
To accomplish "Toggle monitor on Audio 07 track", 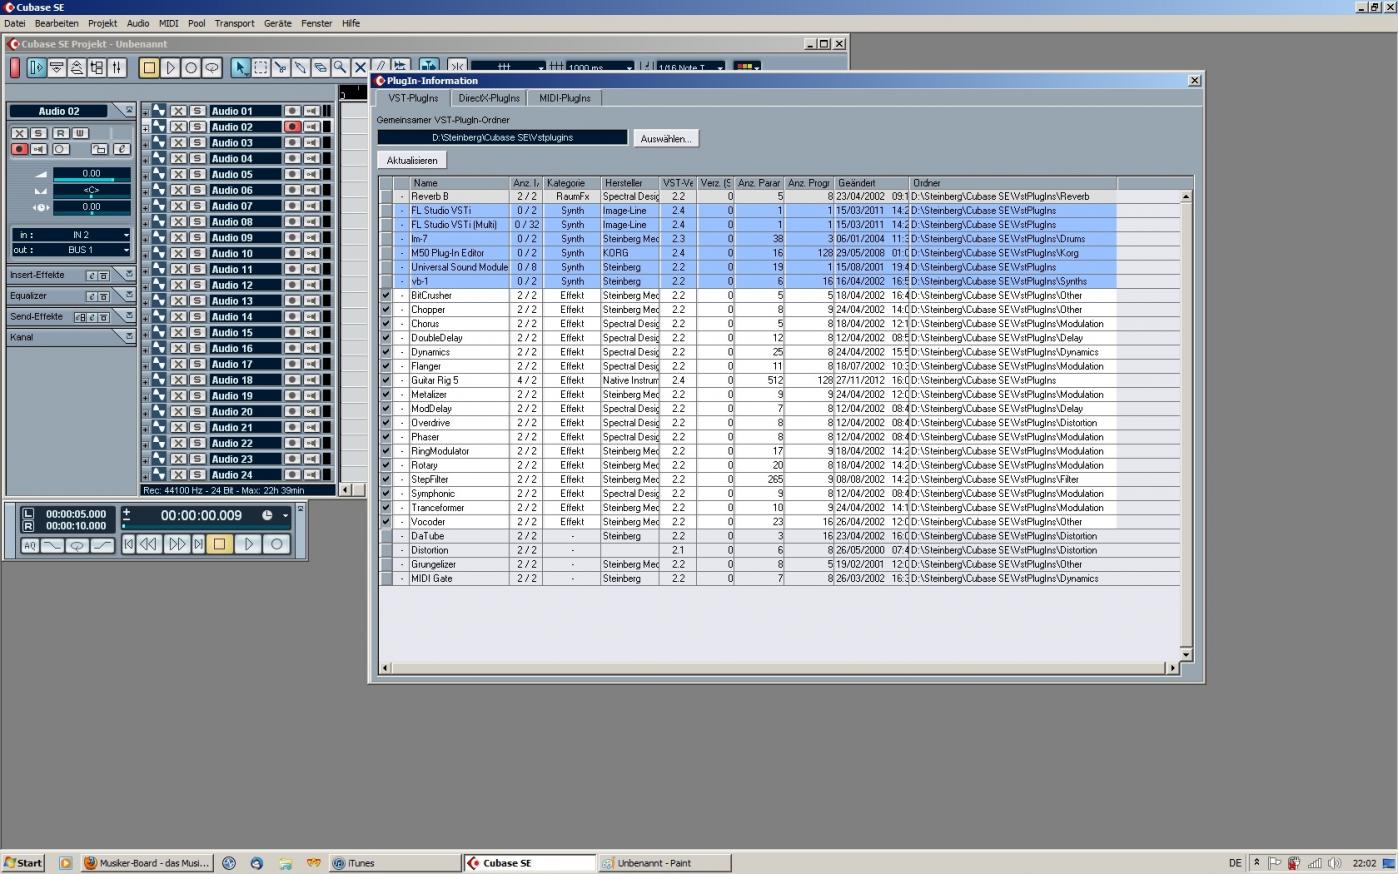I will coord(311,206).
